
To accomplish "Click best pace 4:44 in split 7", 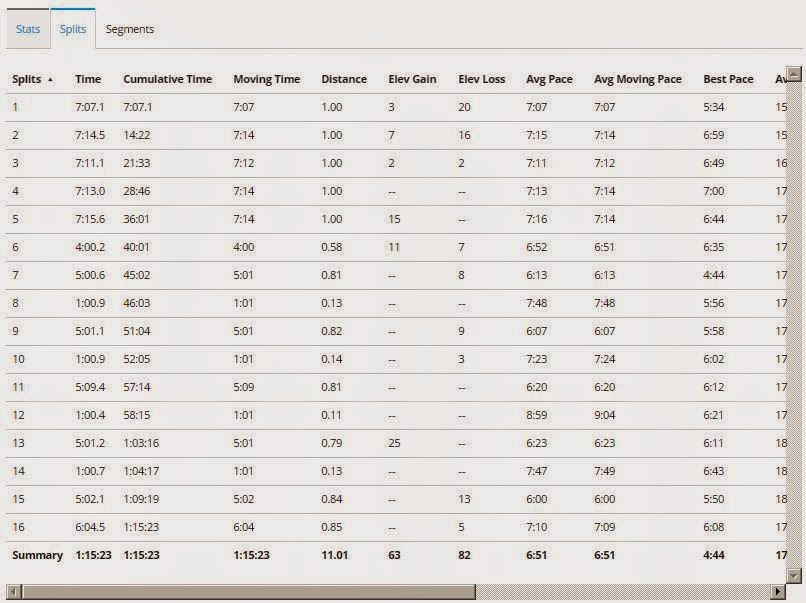I will point(713,275).
